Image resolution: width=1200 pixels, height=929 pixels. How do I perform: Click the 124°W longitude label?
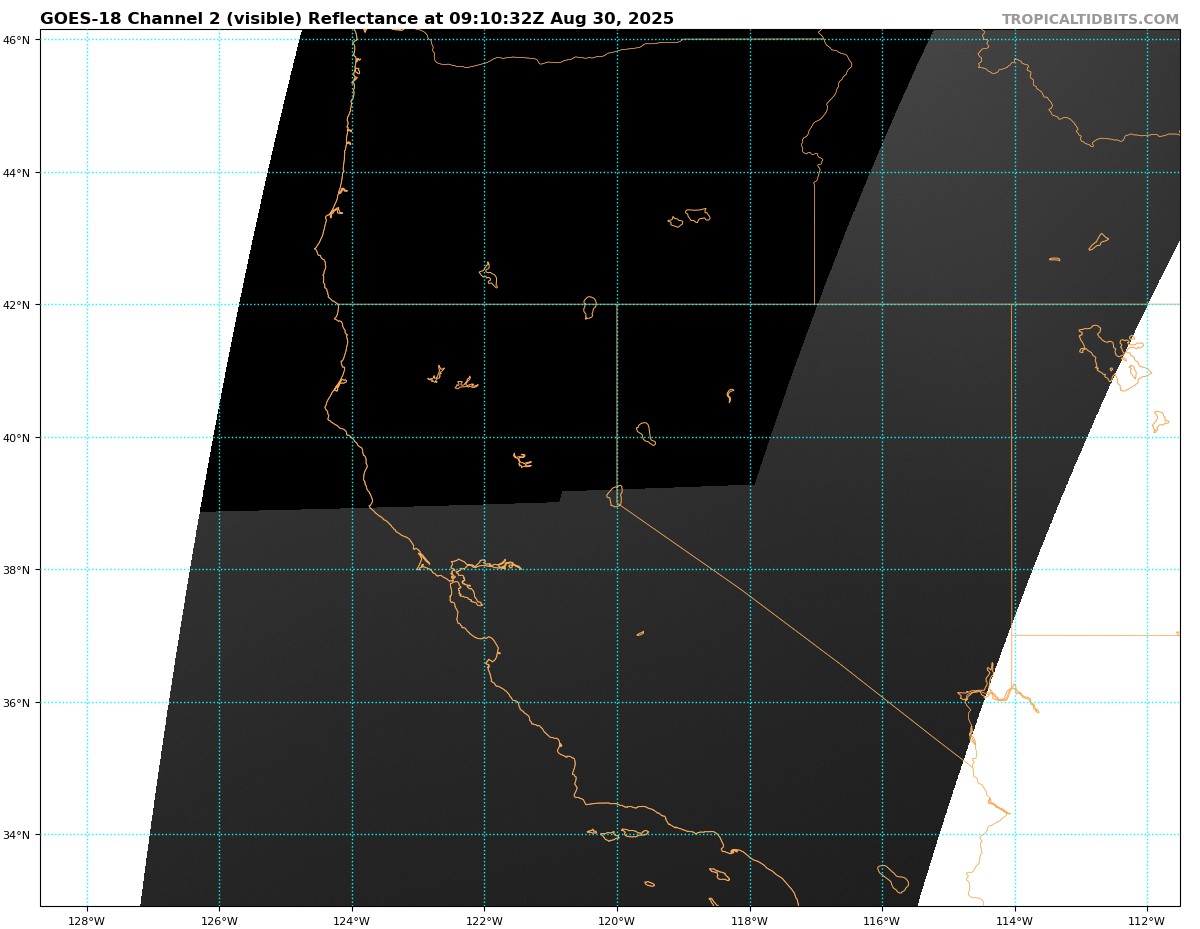pyautogui.click(x=352, y=921)
